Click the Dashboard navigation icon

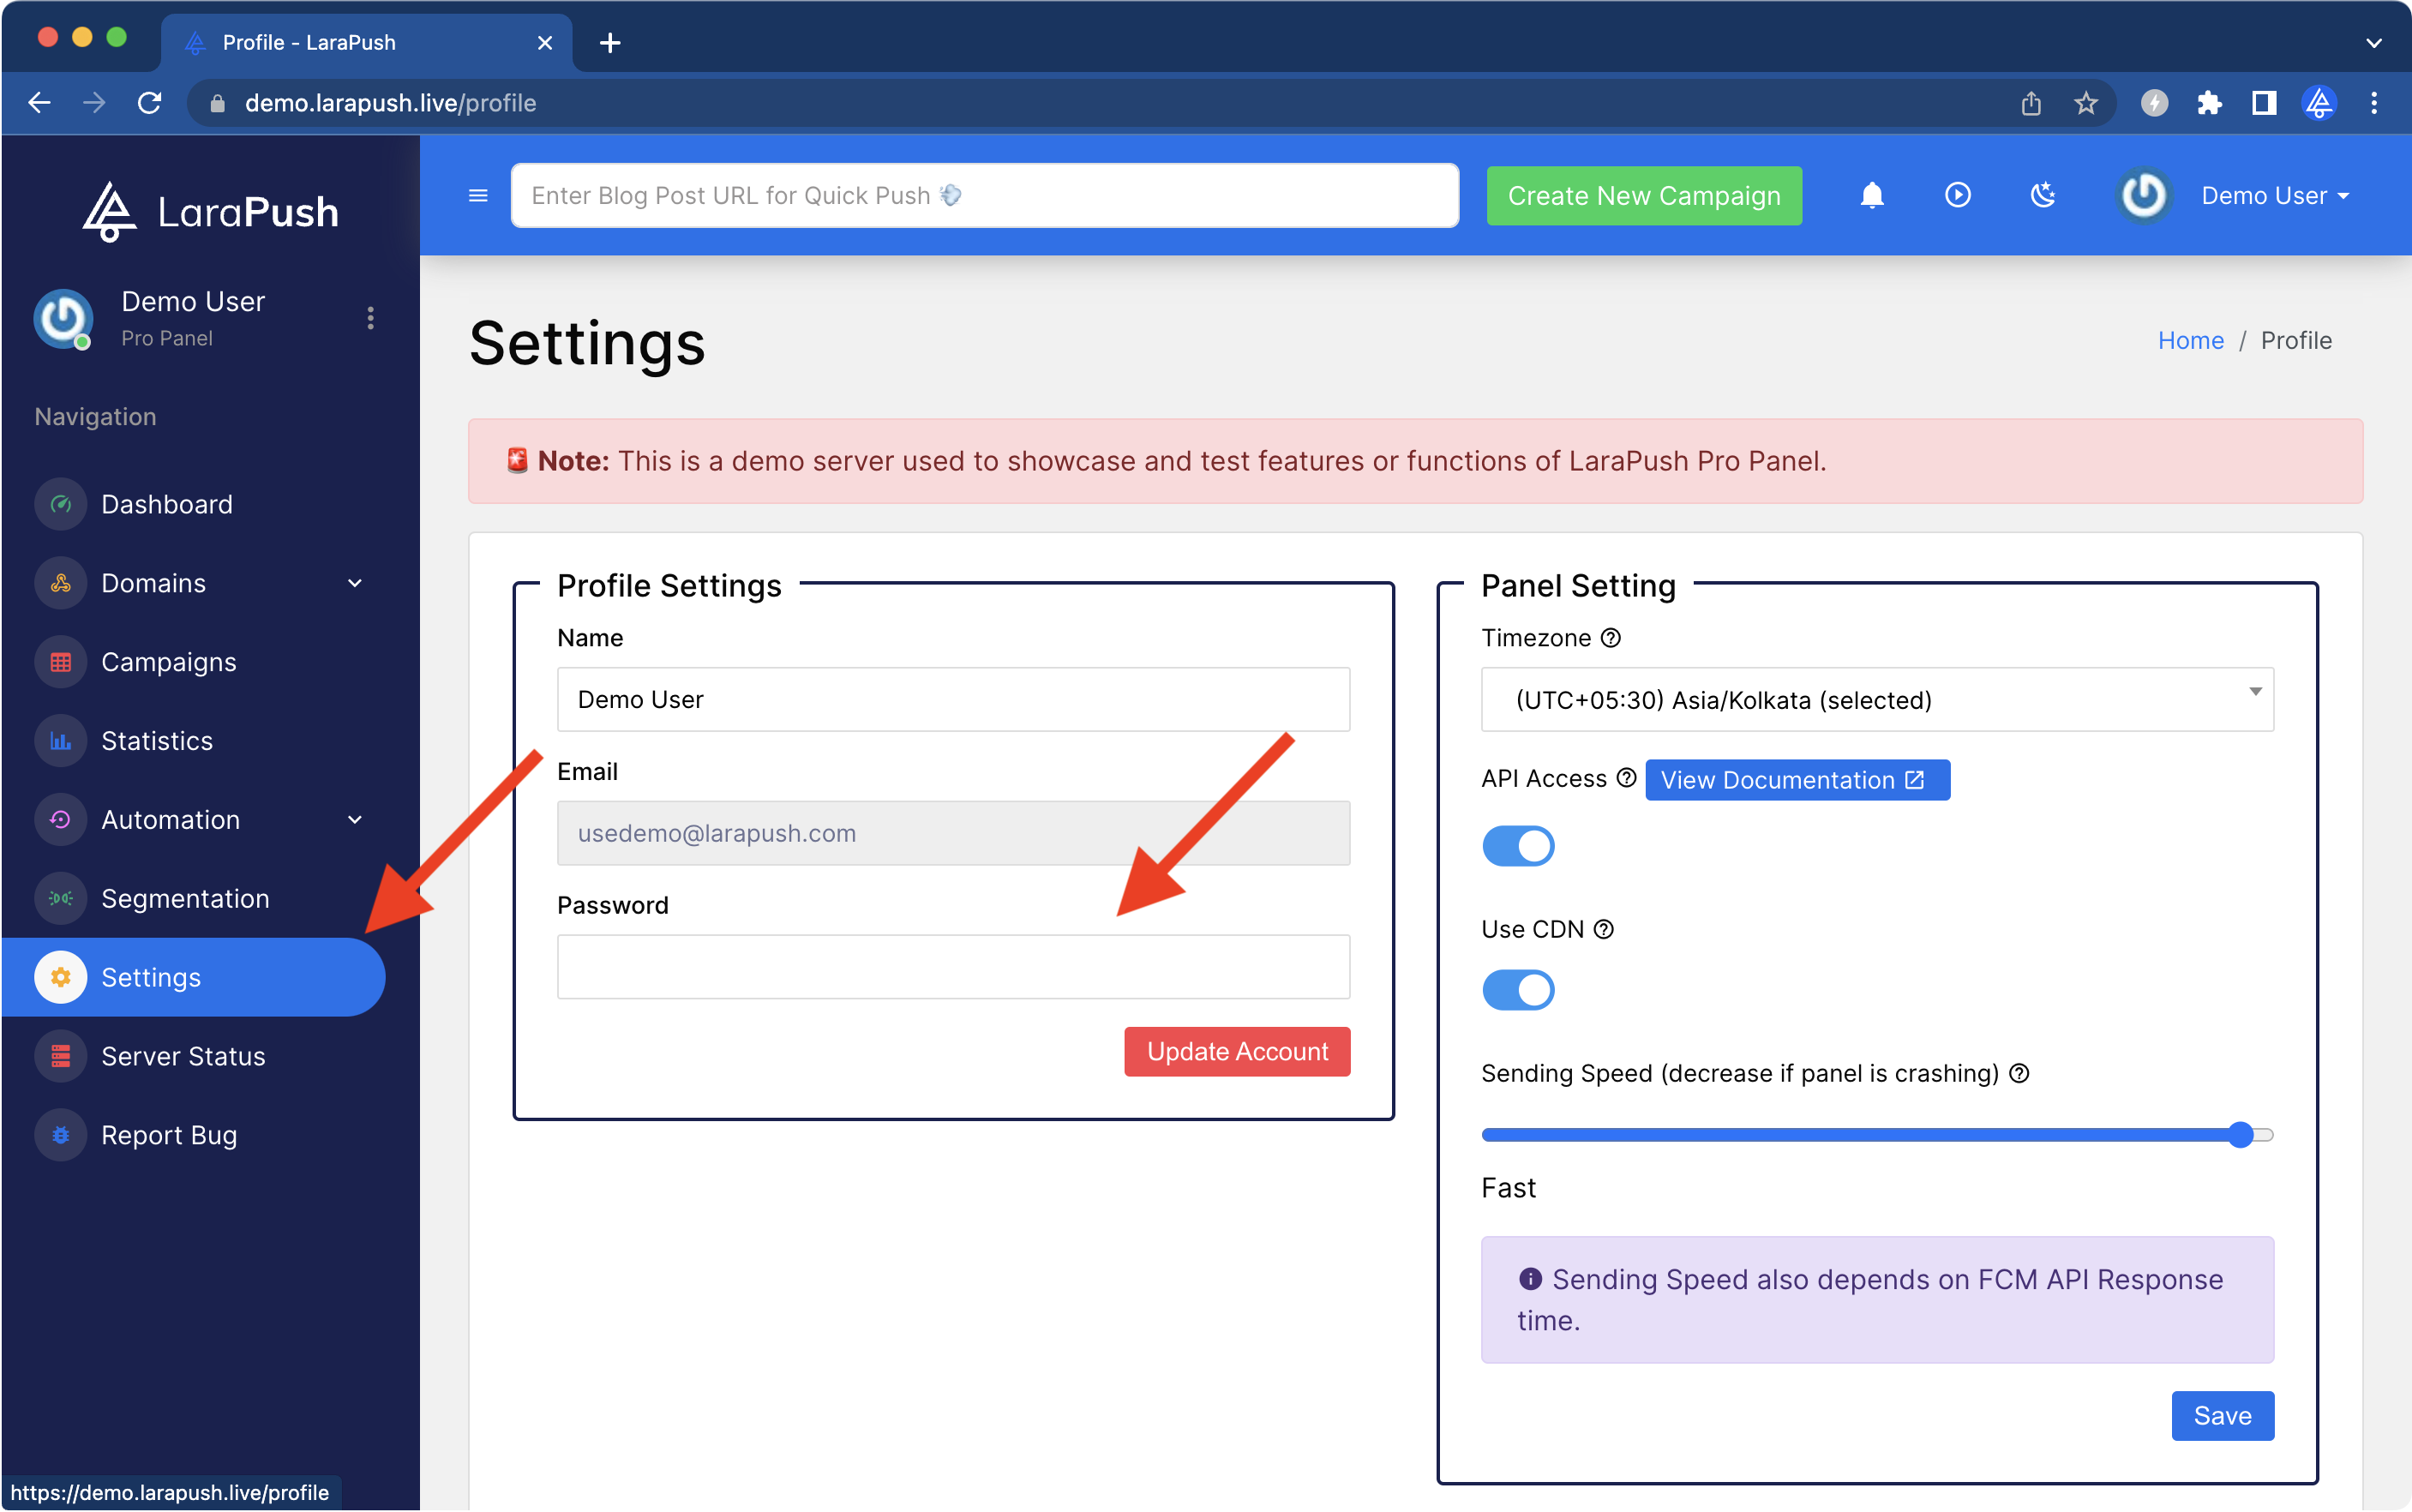(x=61, y=501)
